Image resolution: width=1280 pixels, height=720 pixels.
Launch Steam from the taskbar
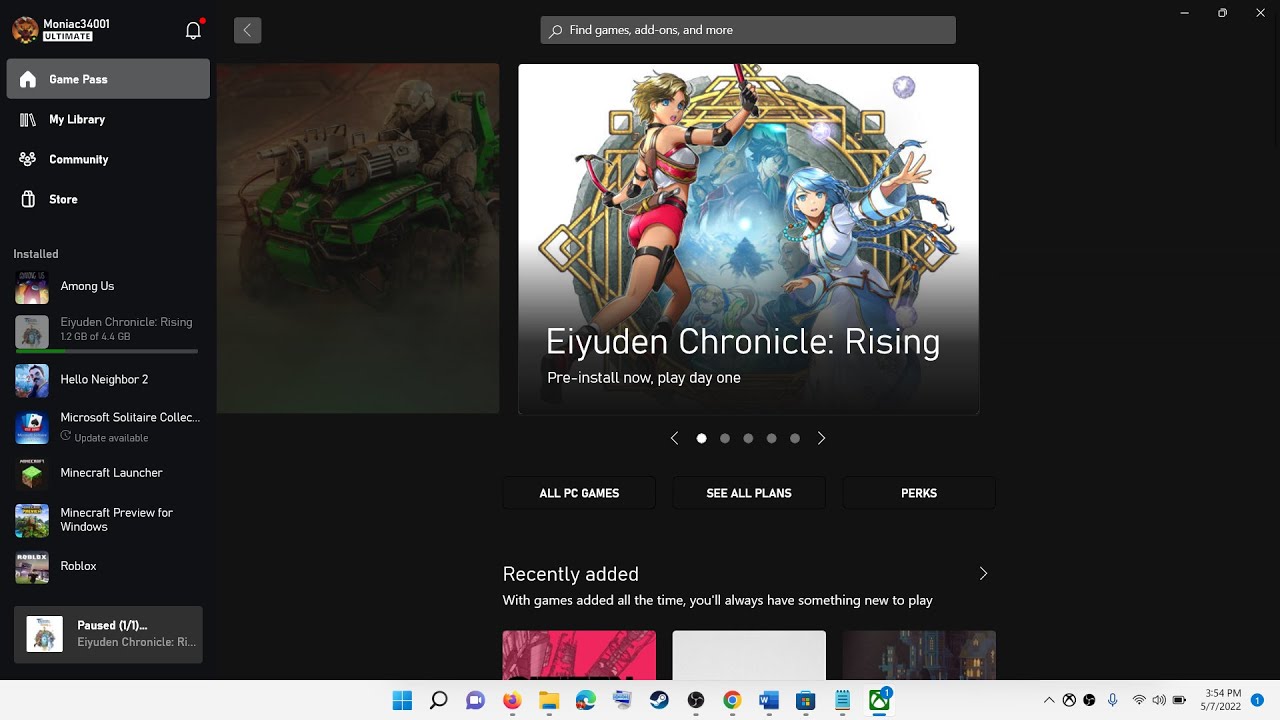(659, 700)
